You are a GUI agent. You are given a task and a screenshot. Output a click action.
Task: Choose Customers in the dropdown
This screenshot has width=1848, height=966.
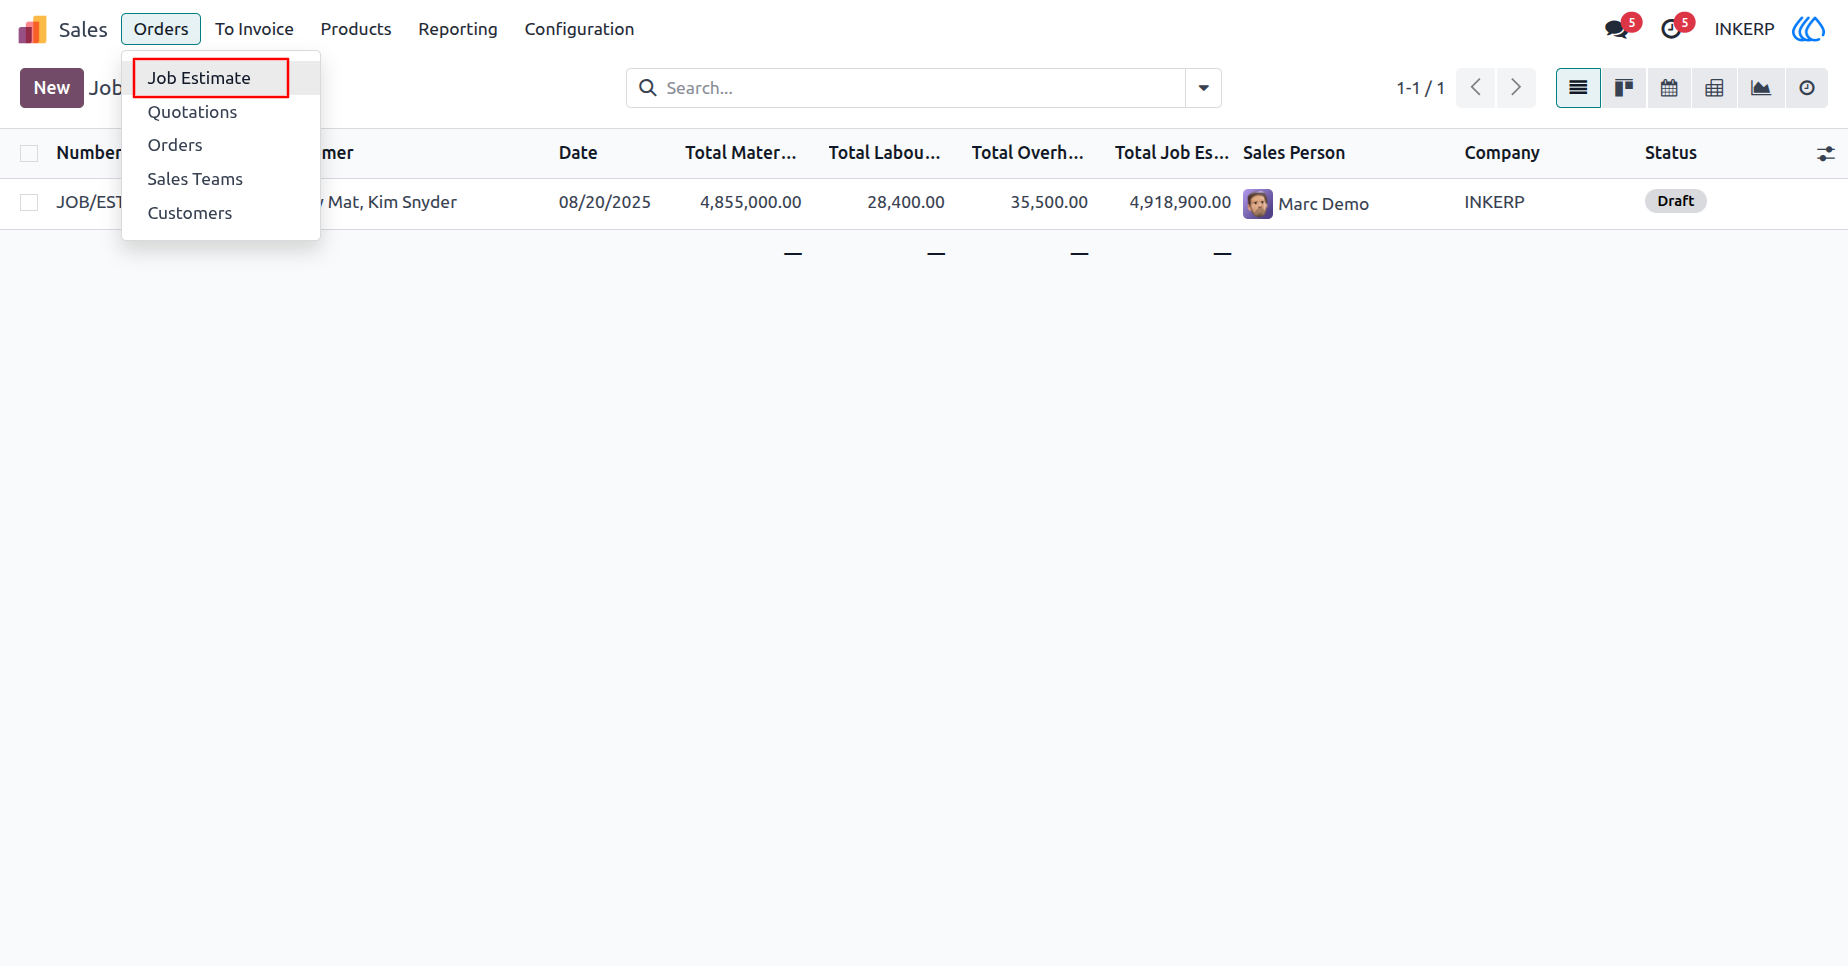tap(221, 213)
